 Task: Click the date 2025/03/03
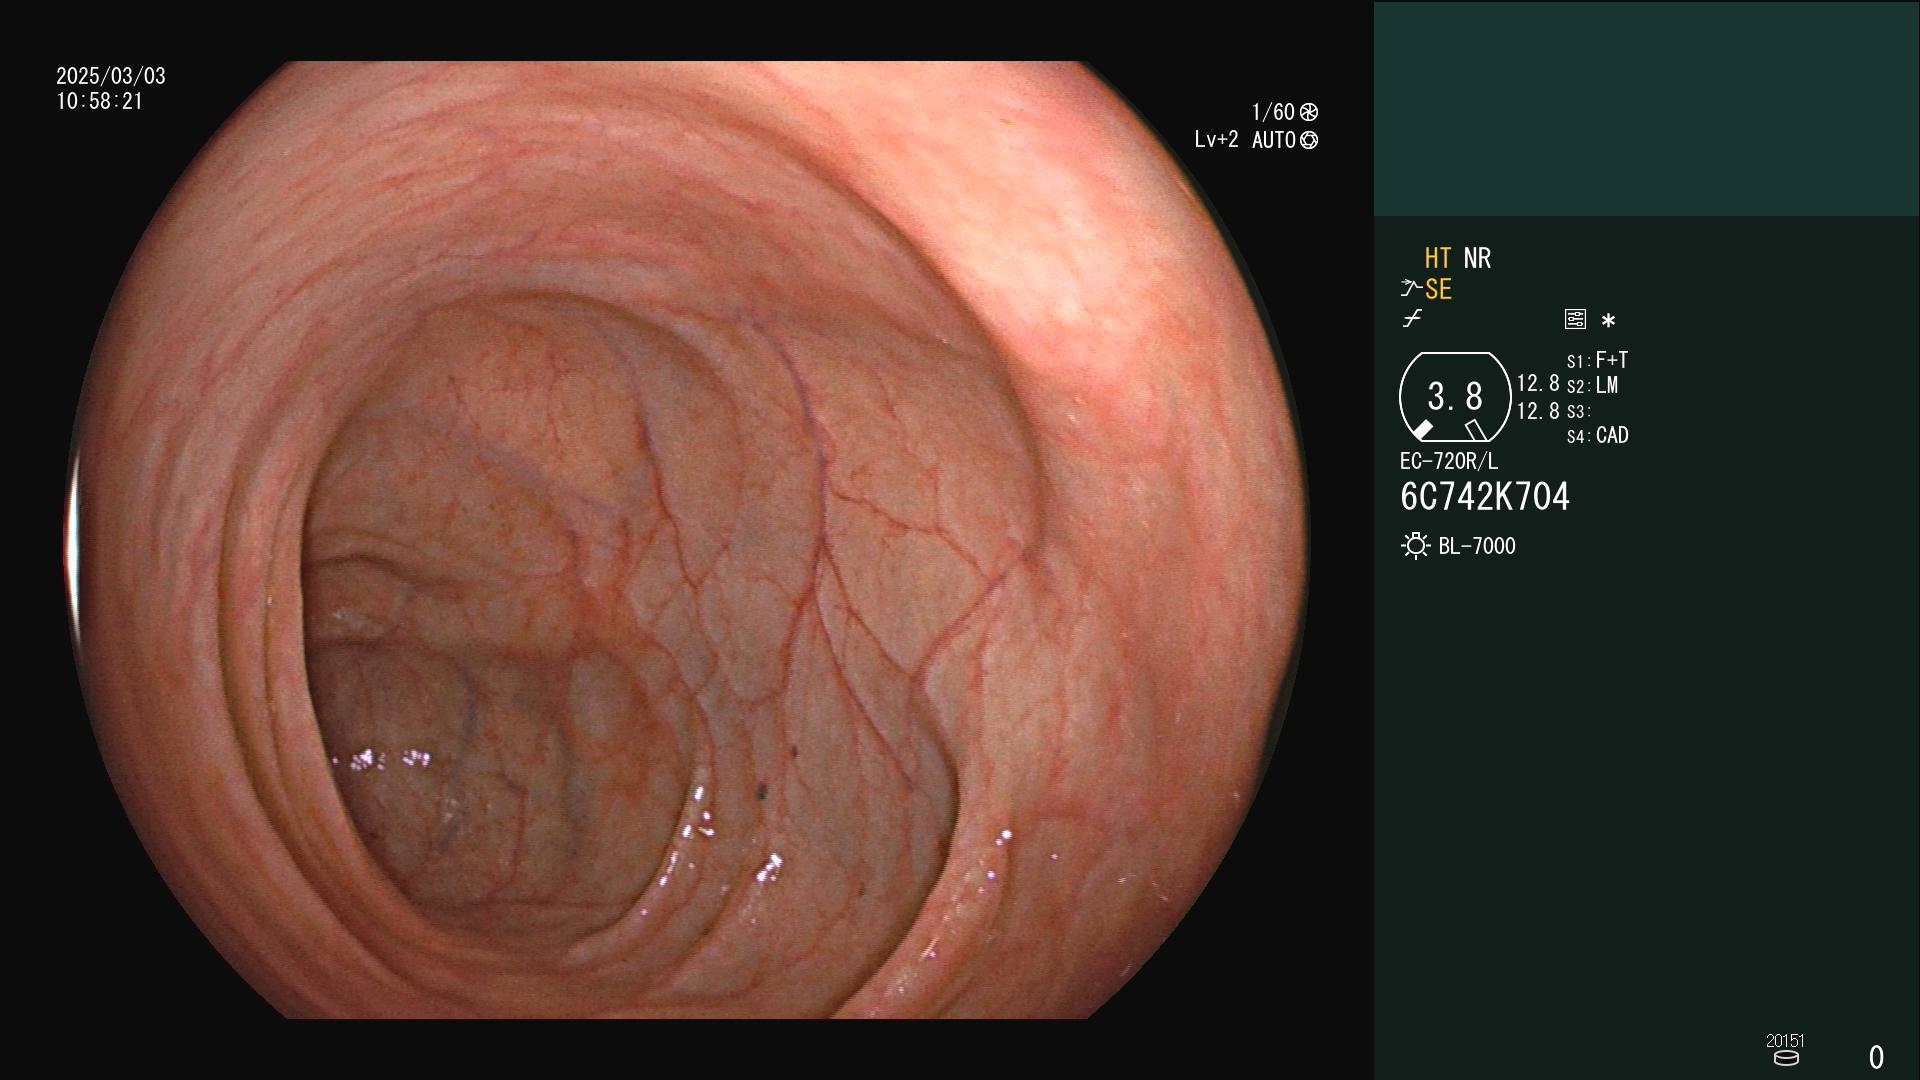click(111, 76)
